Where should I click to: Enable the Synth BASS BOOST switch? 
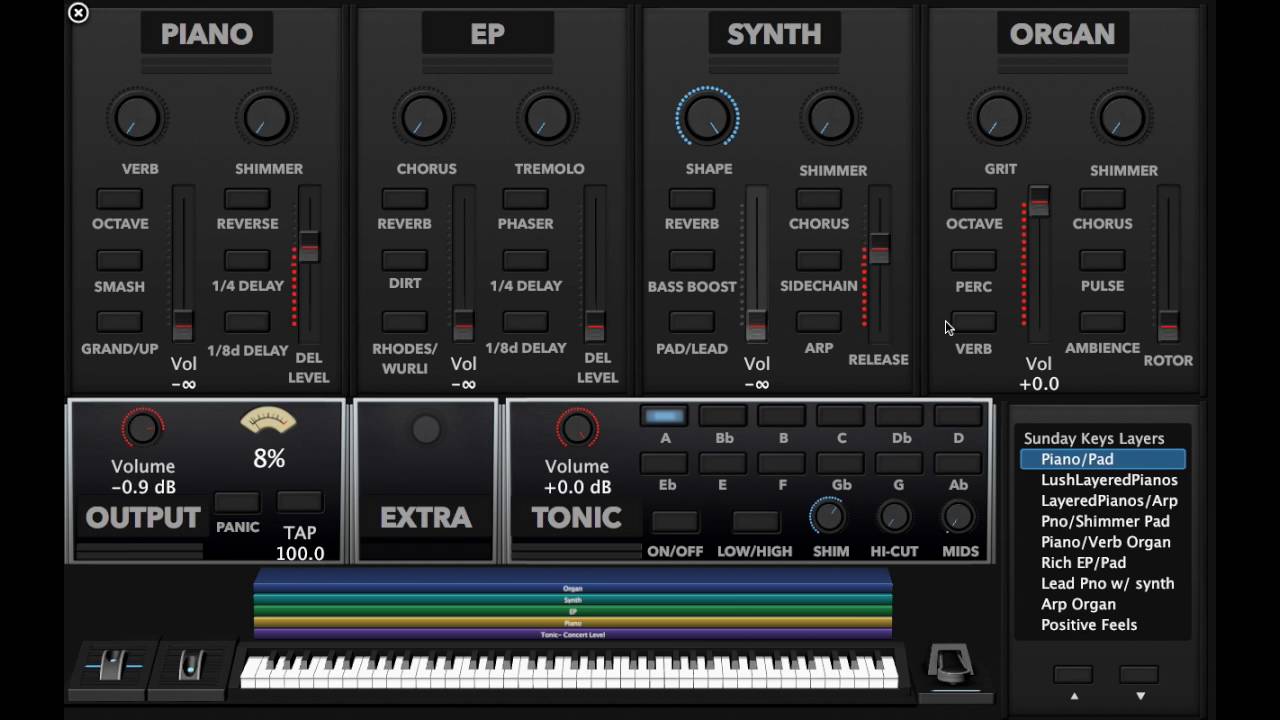[691, 261]
